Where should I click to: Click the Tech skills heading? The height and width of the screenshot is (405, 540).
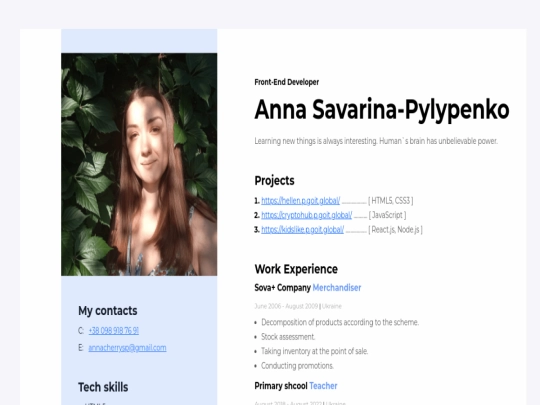[x=103, y=387]
